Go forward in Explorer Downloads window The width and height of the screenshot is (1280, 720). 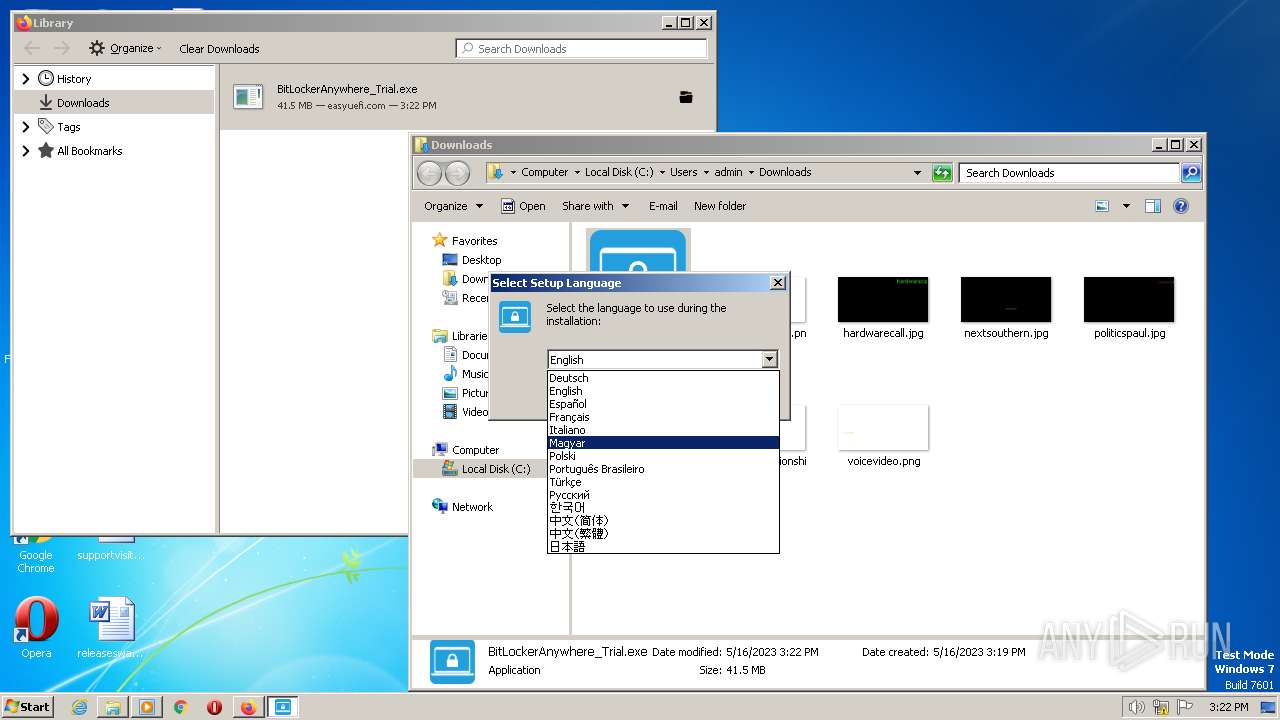coord(457,173)
